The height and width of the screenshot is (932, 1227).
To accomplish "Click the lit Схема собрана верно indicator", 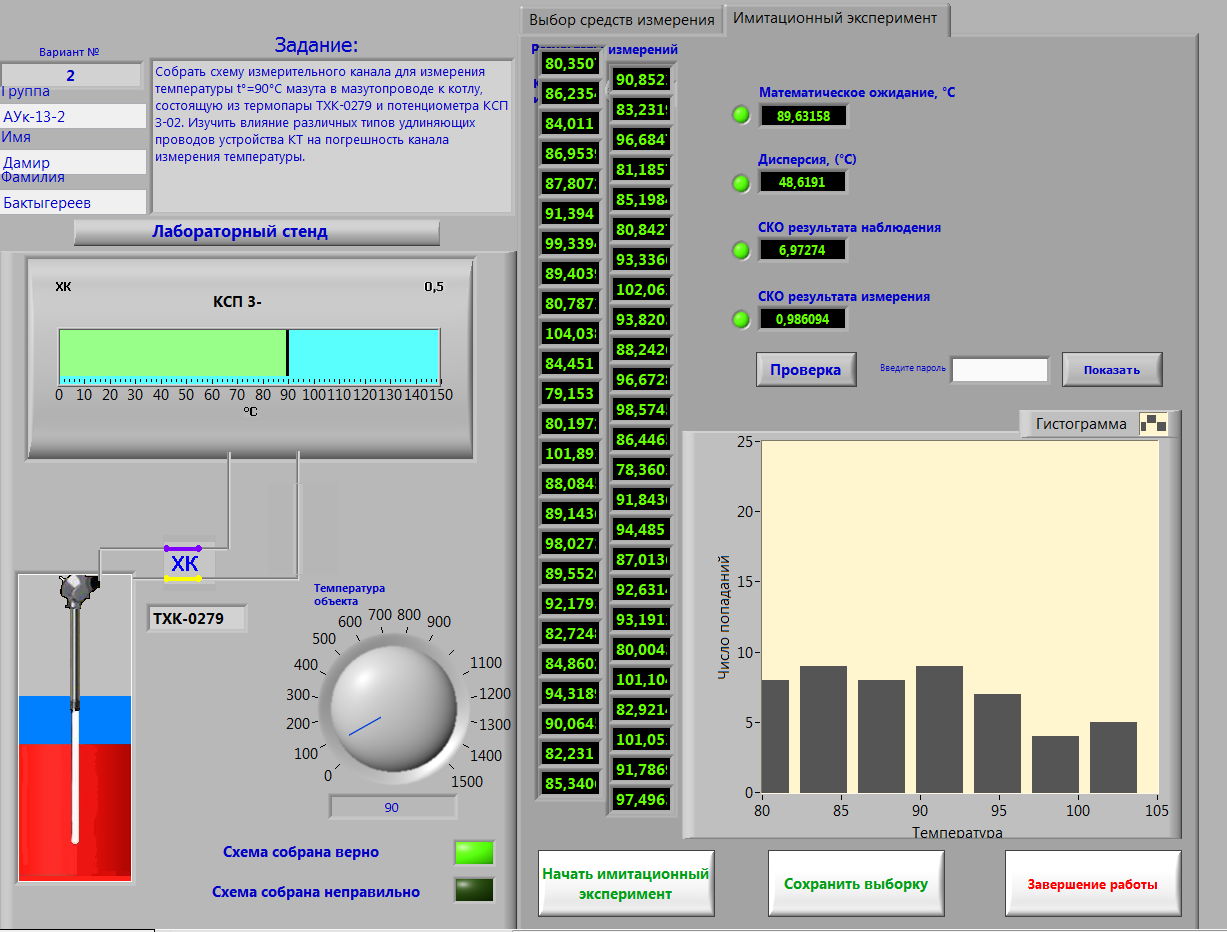I will click(474, 852).
